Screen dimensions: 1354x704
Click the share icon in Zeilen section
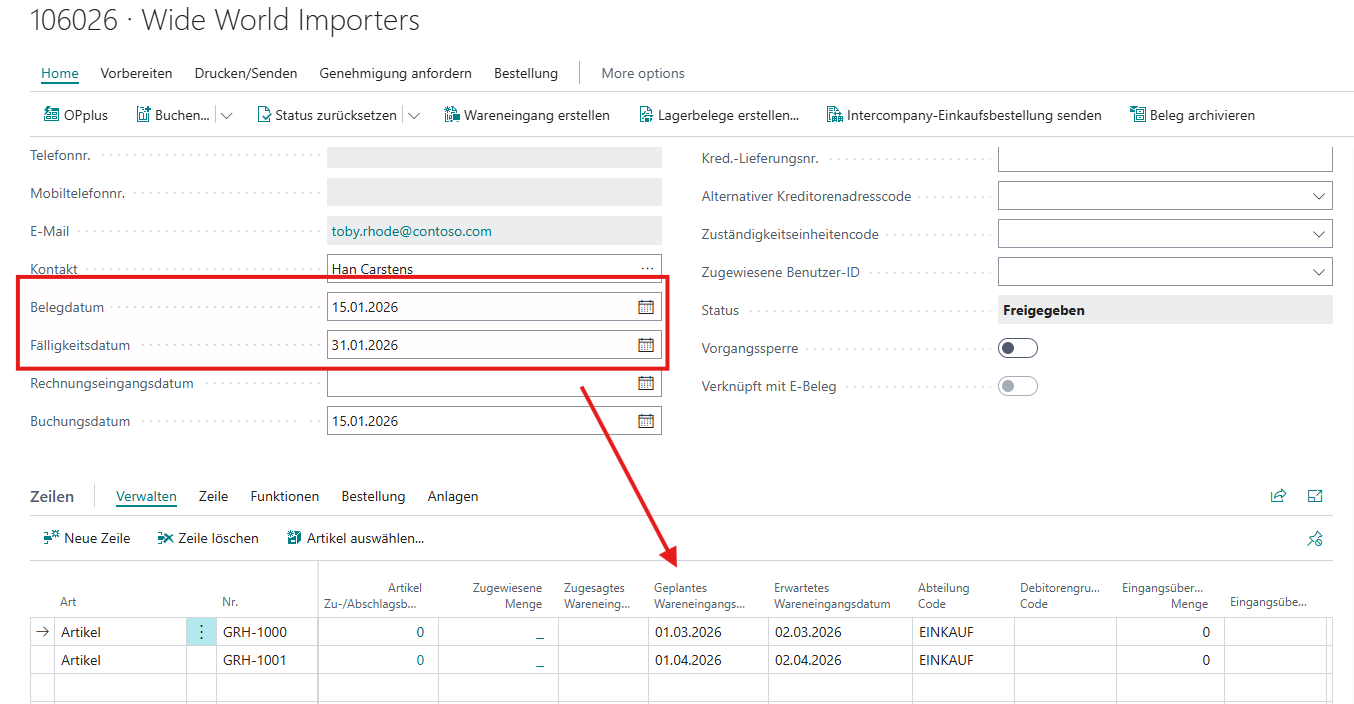[x=1278, y=496]
